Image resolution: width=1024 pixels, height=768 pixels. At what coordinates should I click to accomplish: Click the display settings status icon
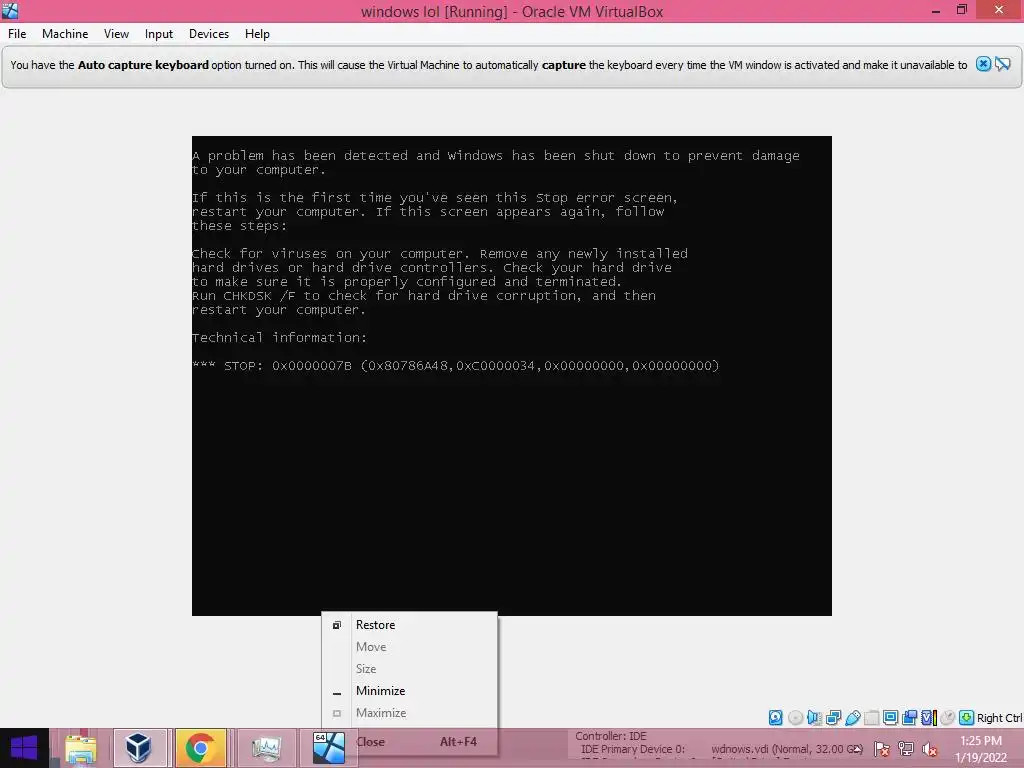[x=890, y=718]
